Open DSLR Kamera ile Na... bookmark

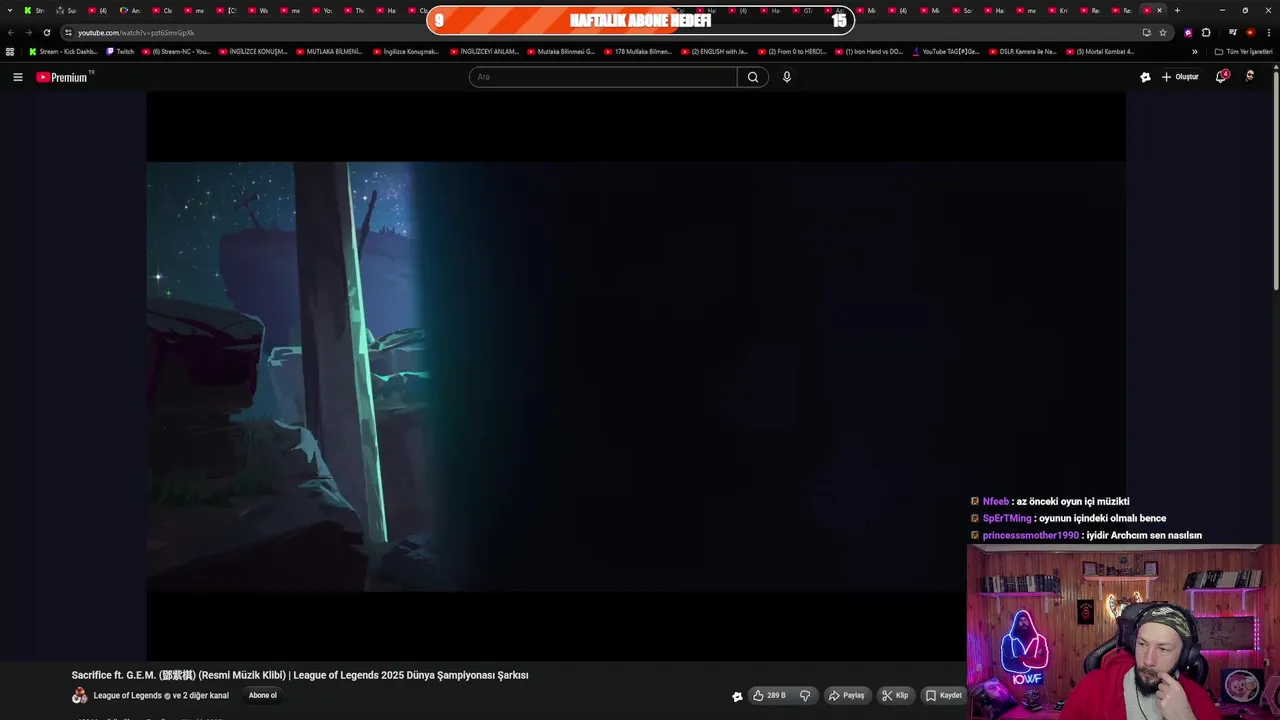(x=1023, y=51)
